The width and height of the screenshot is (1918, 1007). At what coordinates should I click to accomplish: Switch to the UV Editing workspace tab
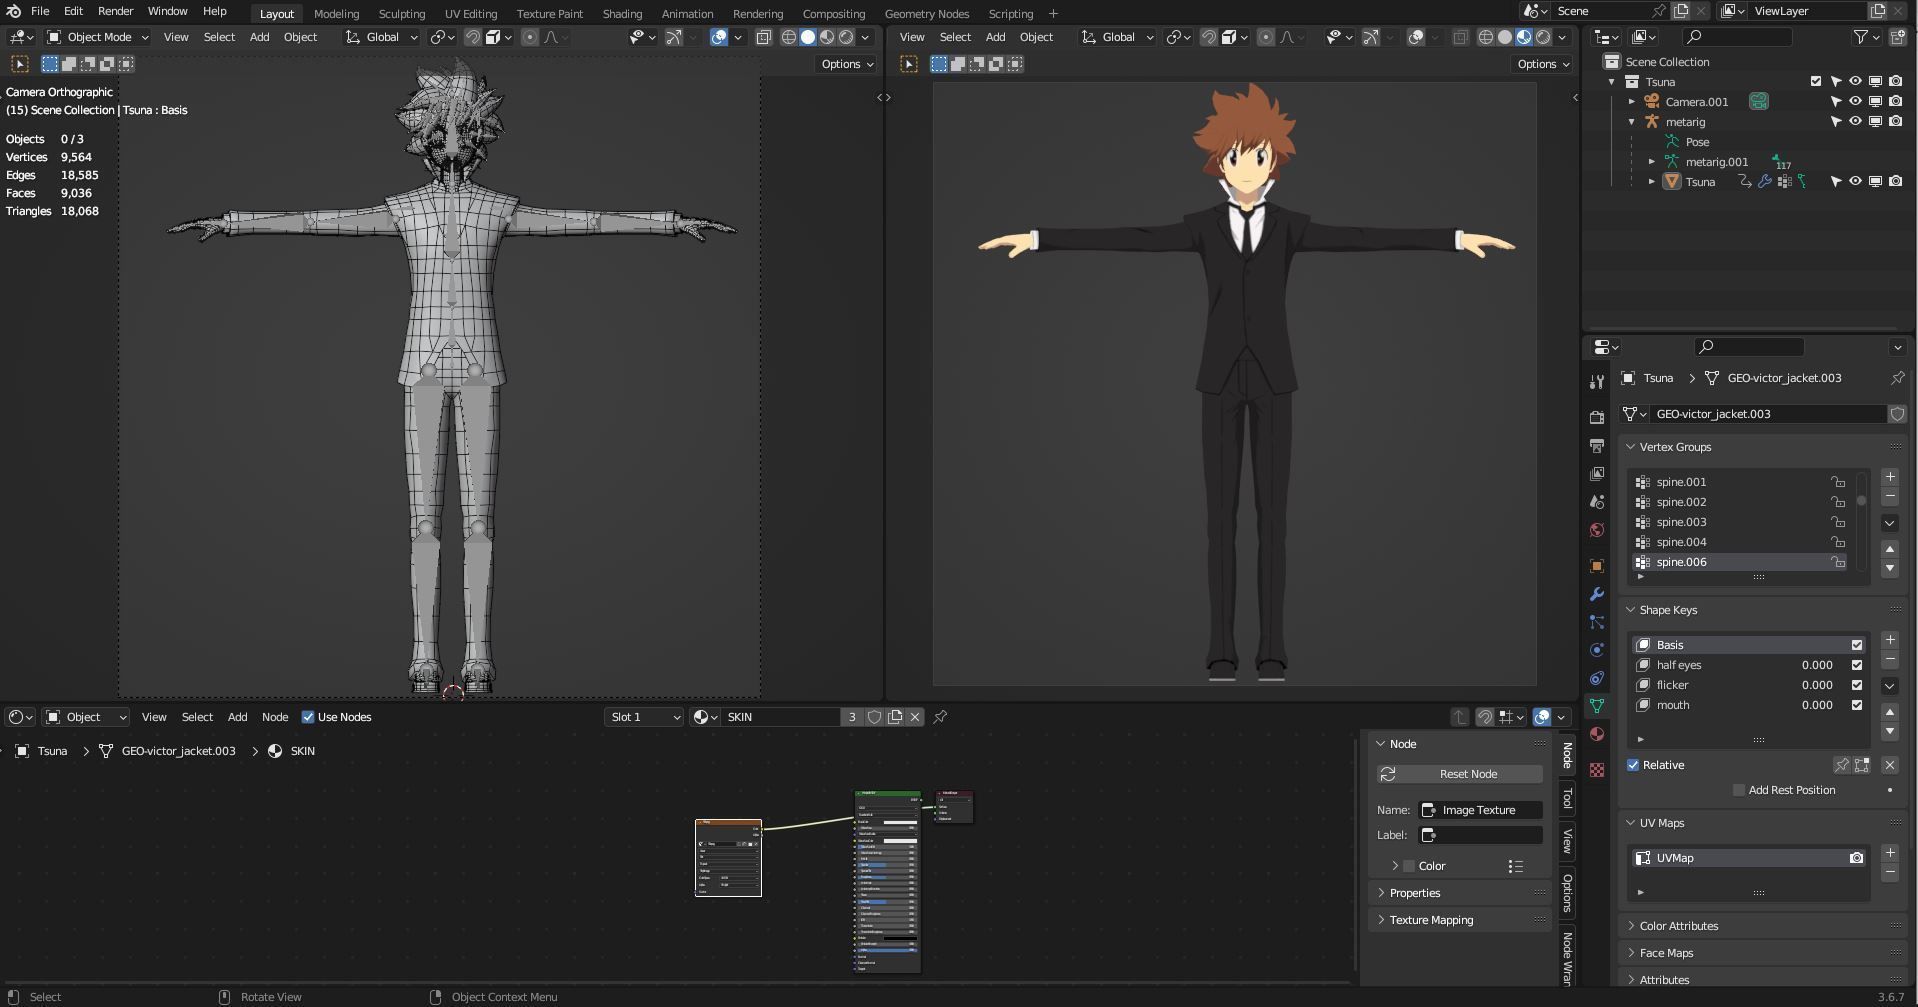point(470,14)
